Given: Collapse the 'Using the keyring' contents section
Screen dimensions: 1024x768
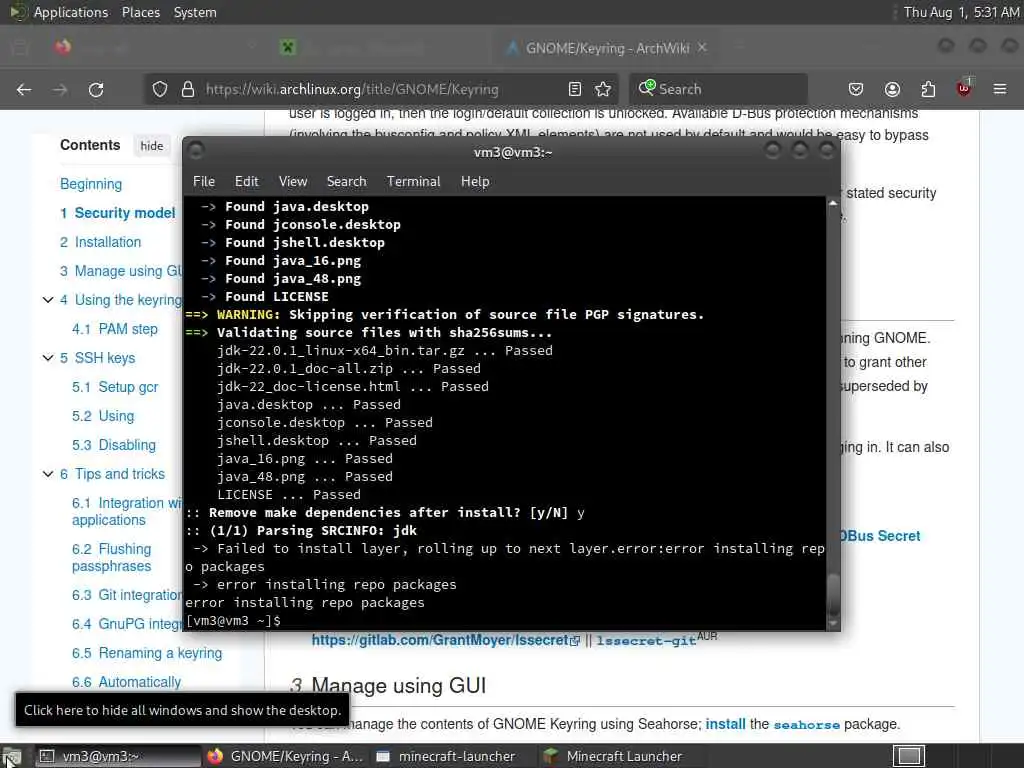Looking at the screenshot, I should 48,300.
